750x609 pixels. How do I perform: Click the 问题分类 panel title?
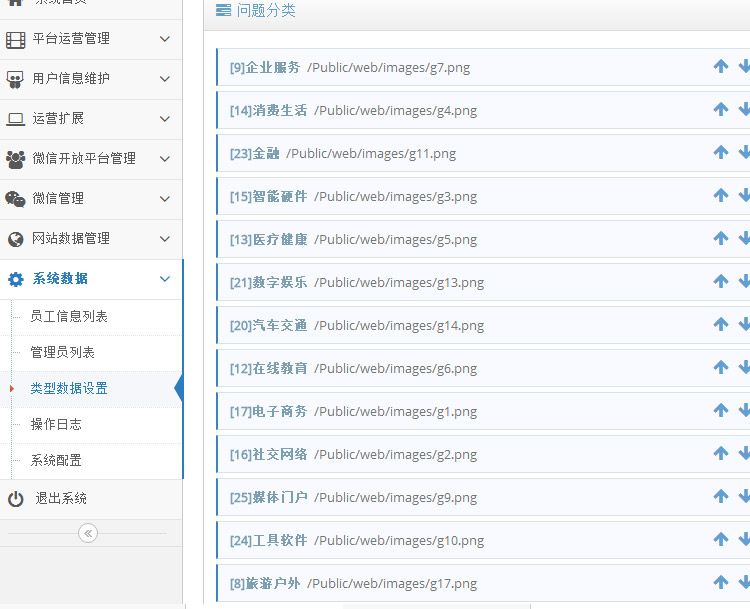(266, 10)
